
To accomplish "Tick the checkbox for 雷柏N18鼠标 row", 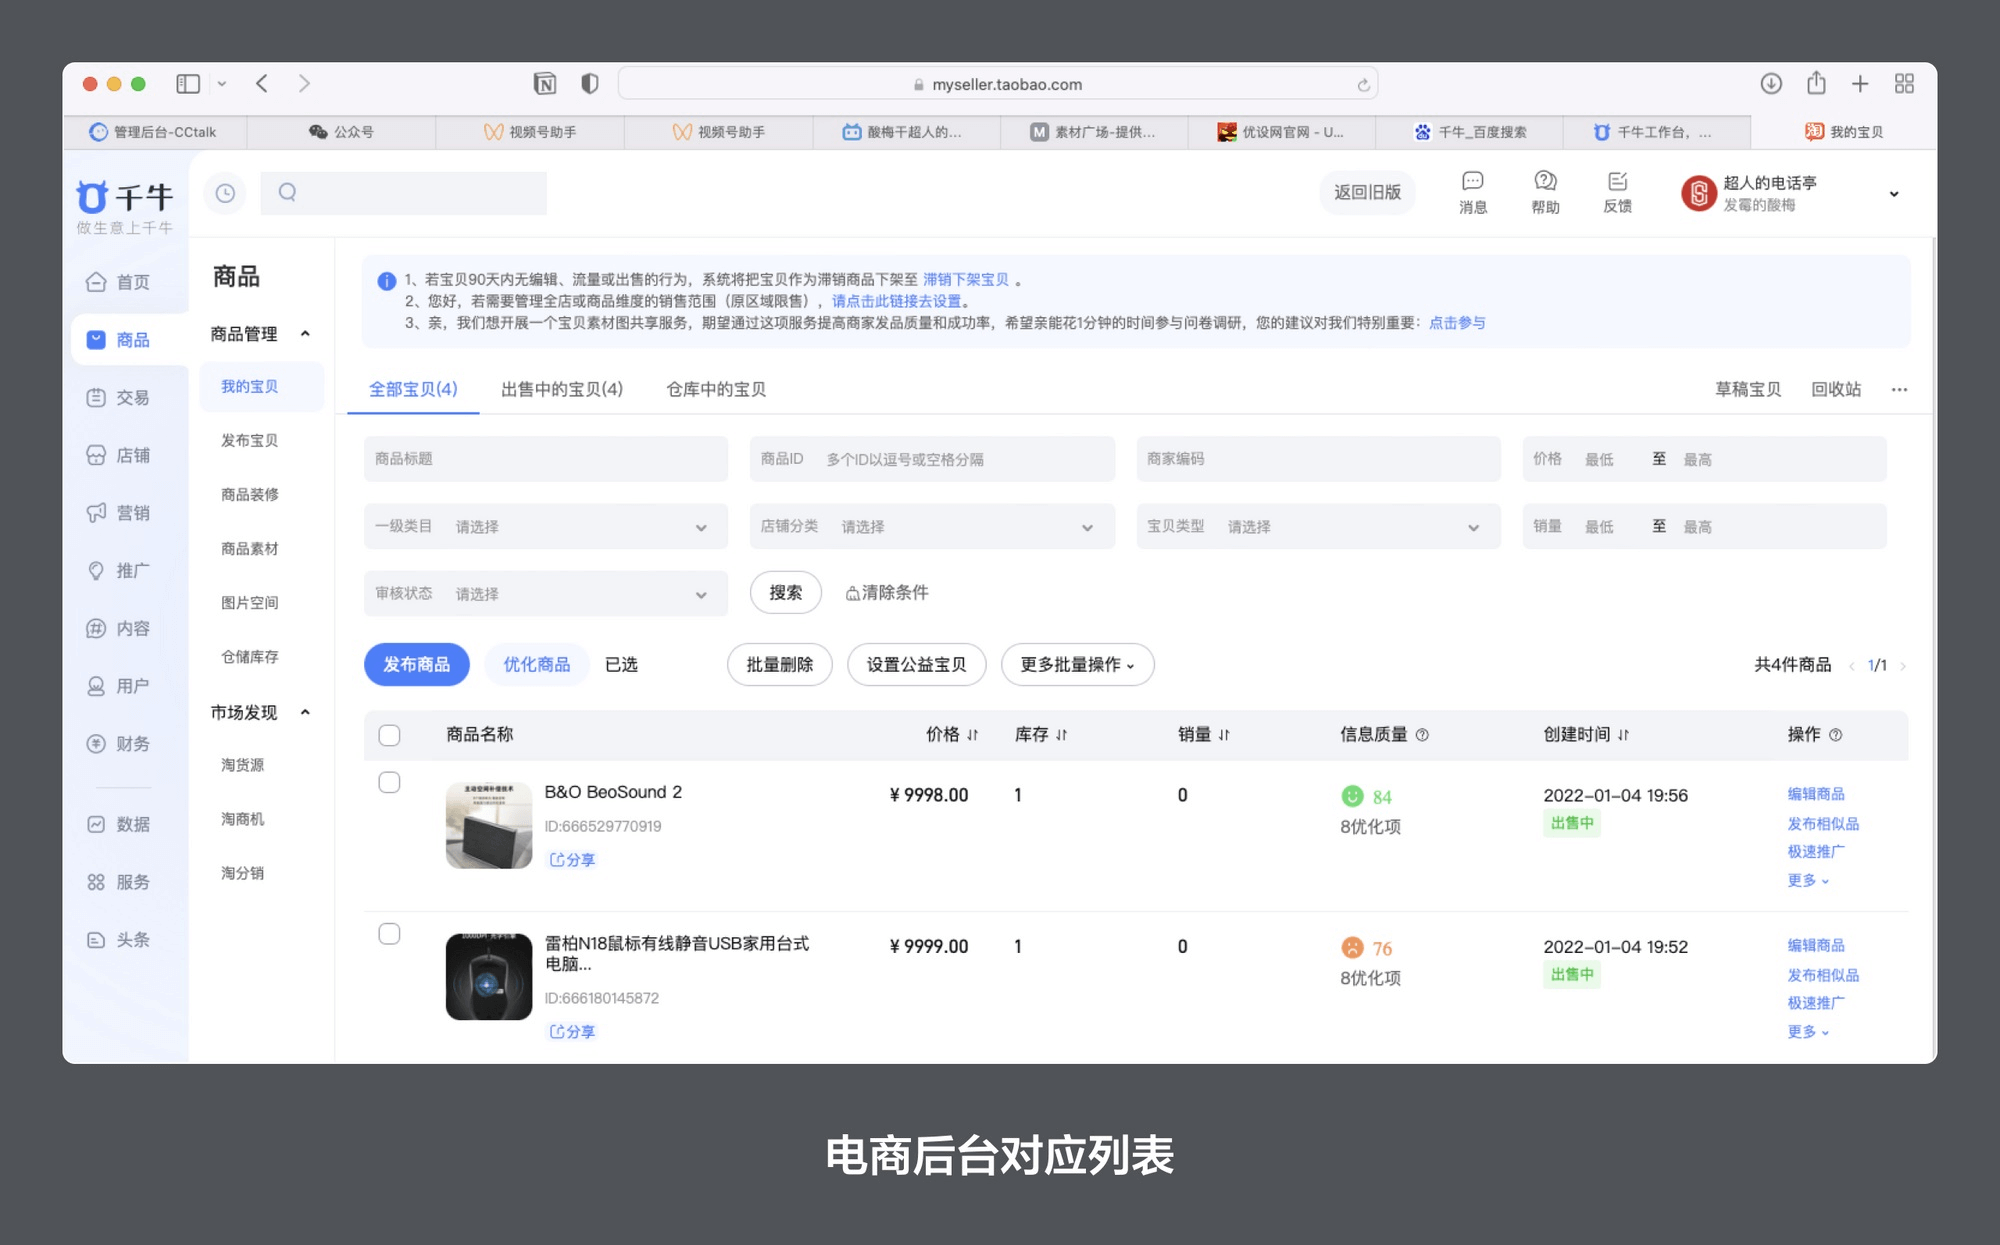I will [x=390, y=933].
